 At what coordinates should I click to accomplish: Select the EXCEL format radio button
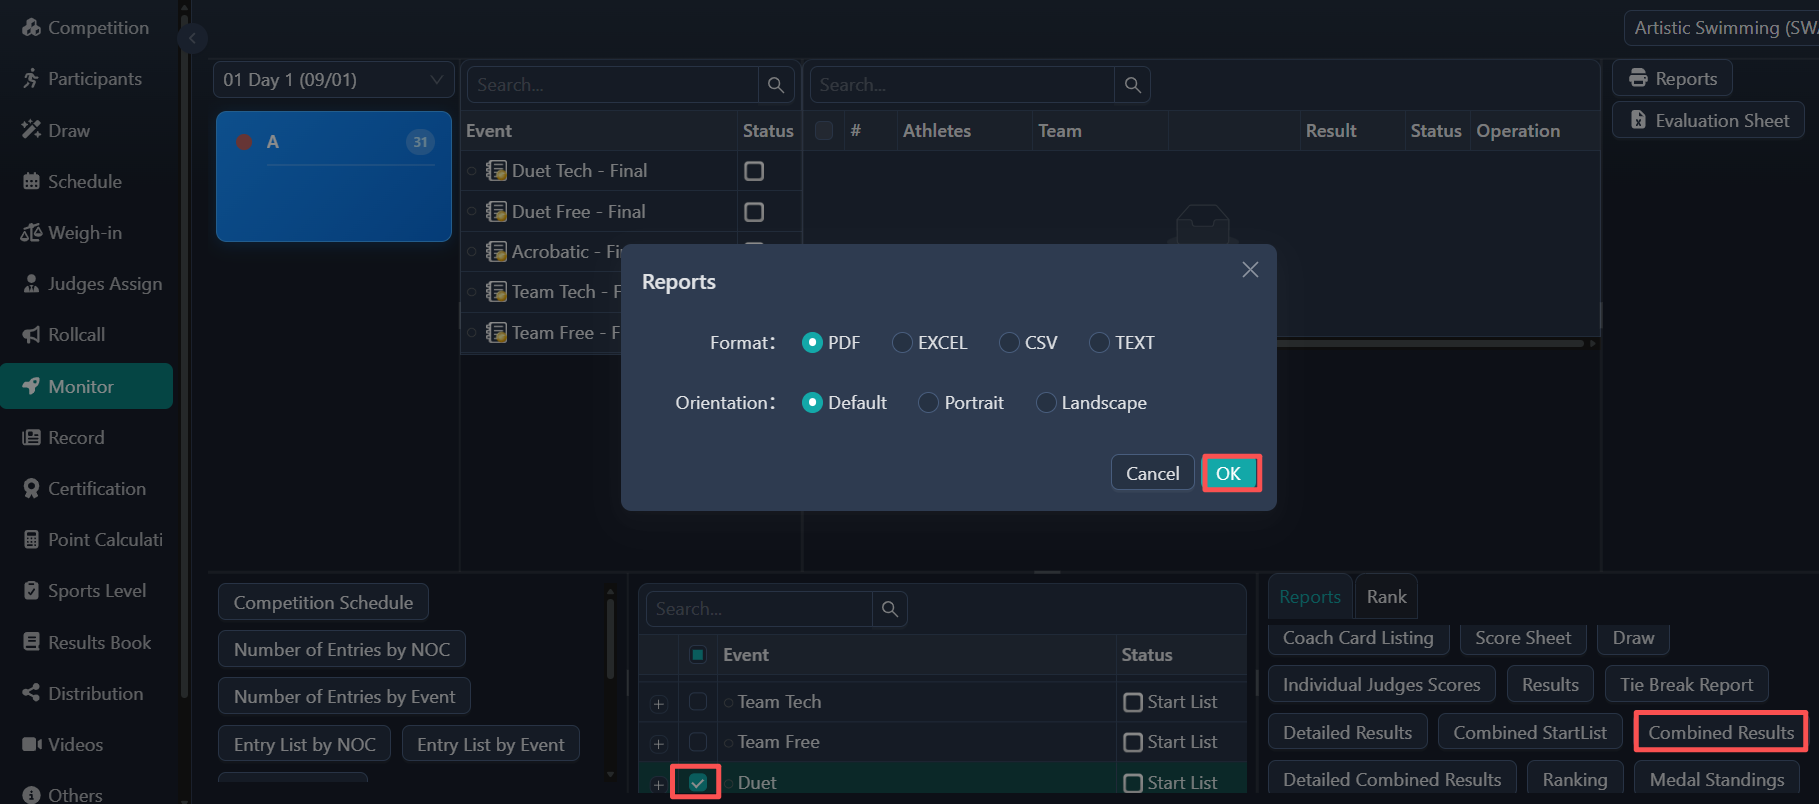902,343
